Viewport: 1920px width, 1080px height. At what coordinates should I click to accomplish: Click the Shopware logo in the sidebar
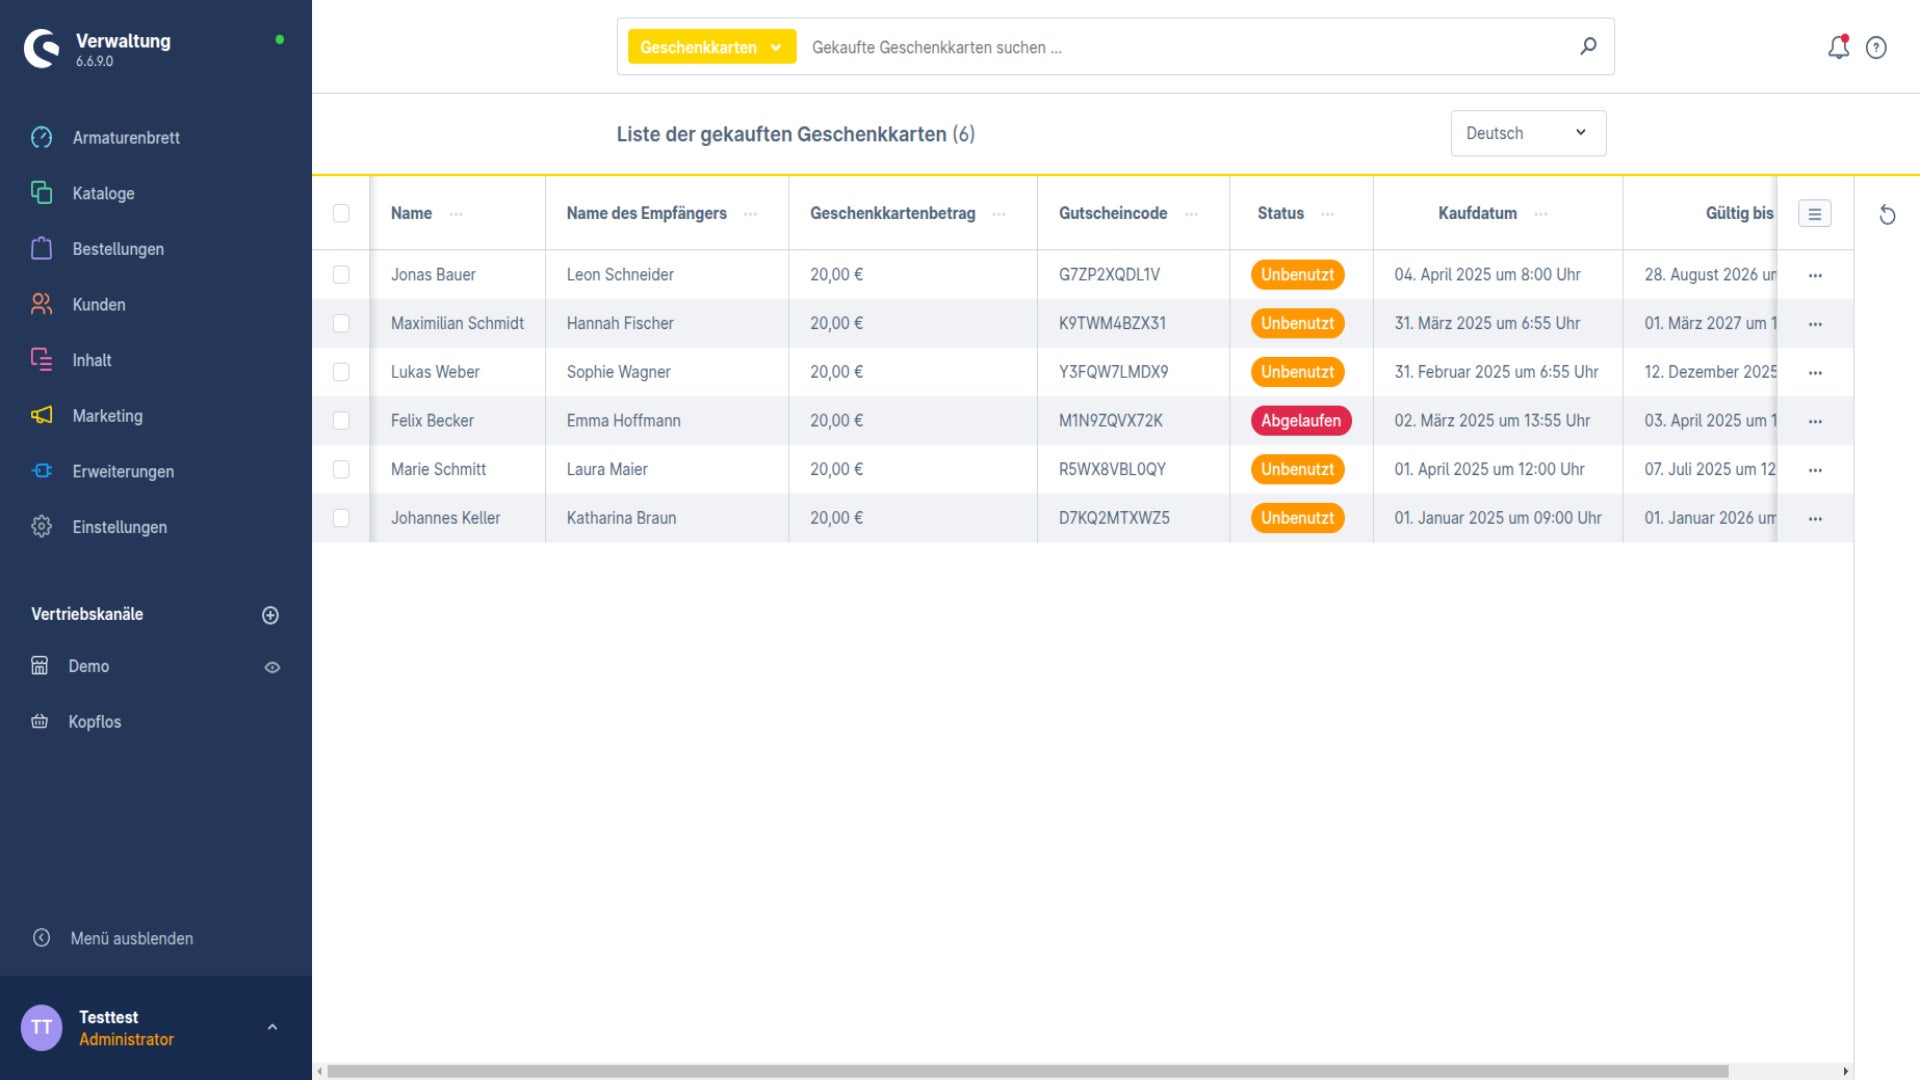click(x=42, y=48)
